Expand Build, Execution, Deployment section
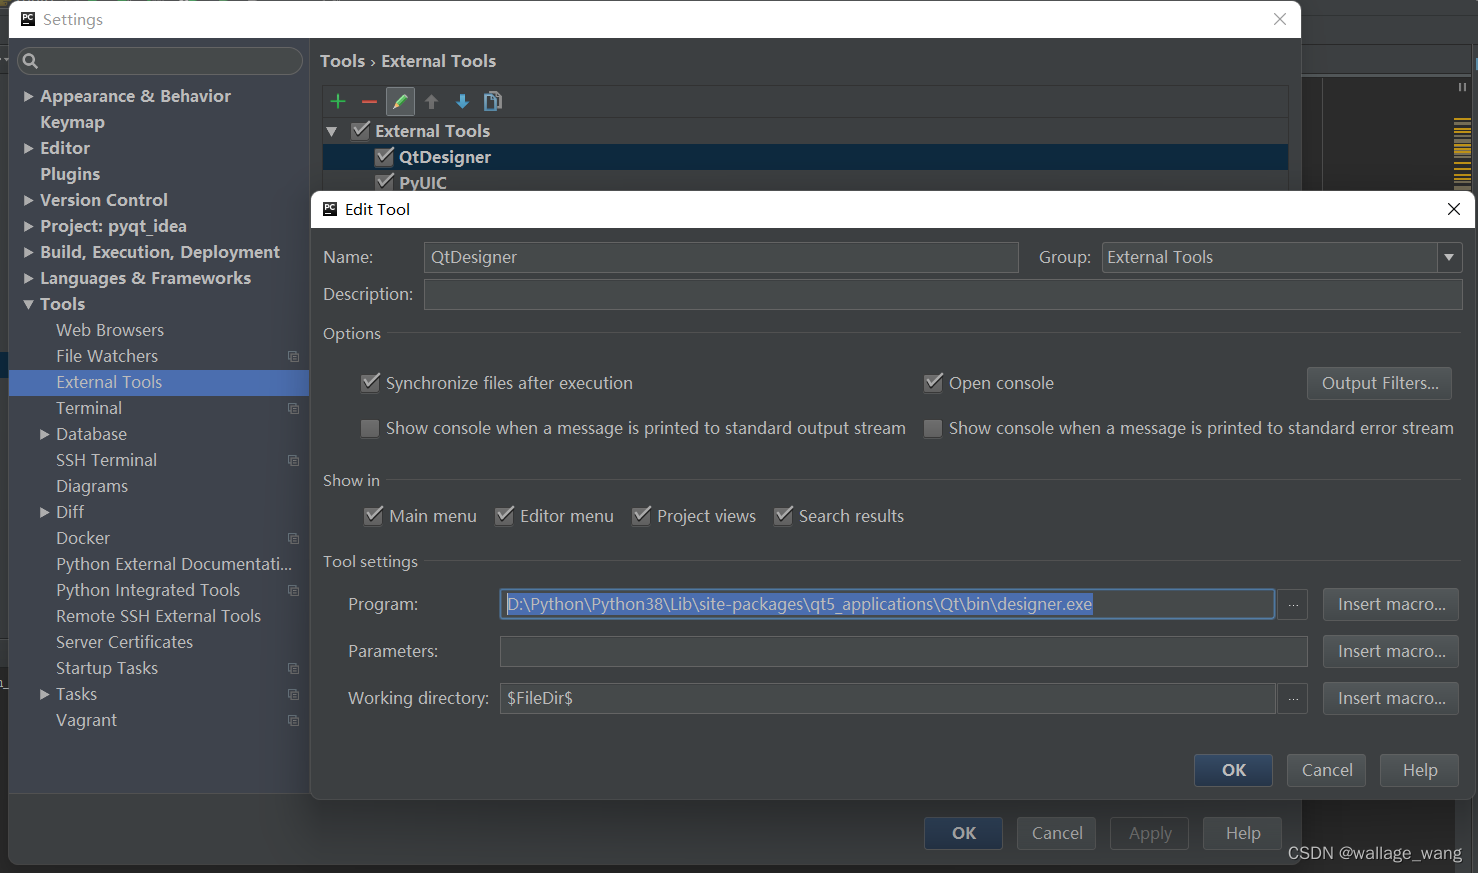Image resolution: width=1478 pixels, height=873 pixels. [x=29, y=252]
